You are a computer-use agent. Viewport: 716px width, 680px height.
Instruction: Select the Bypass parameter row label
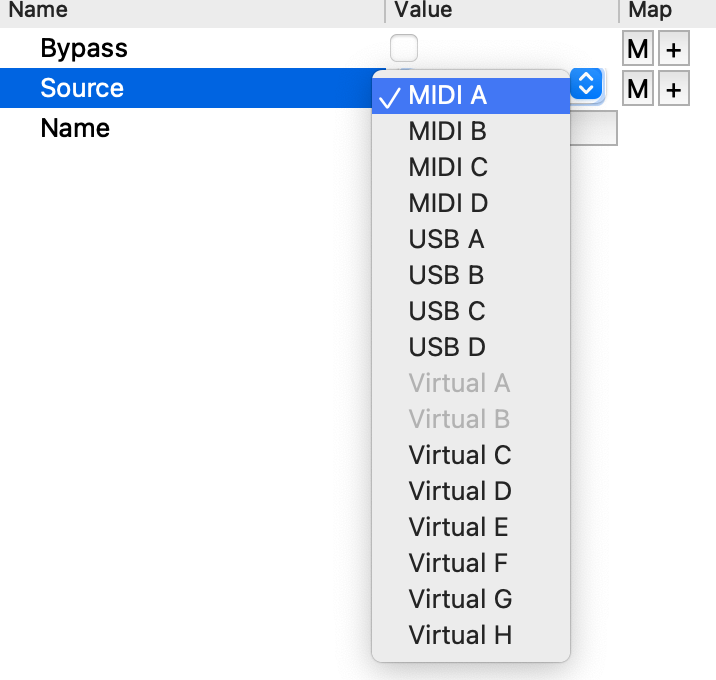(x=84, y=49)
